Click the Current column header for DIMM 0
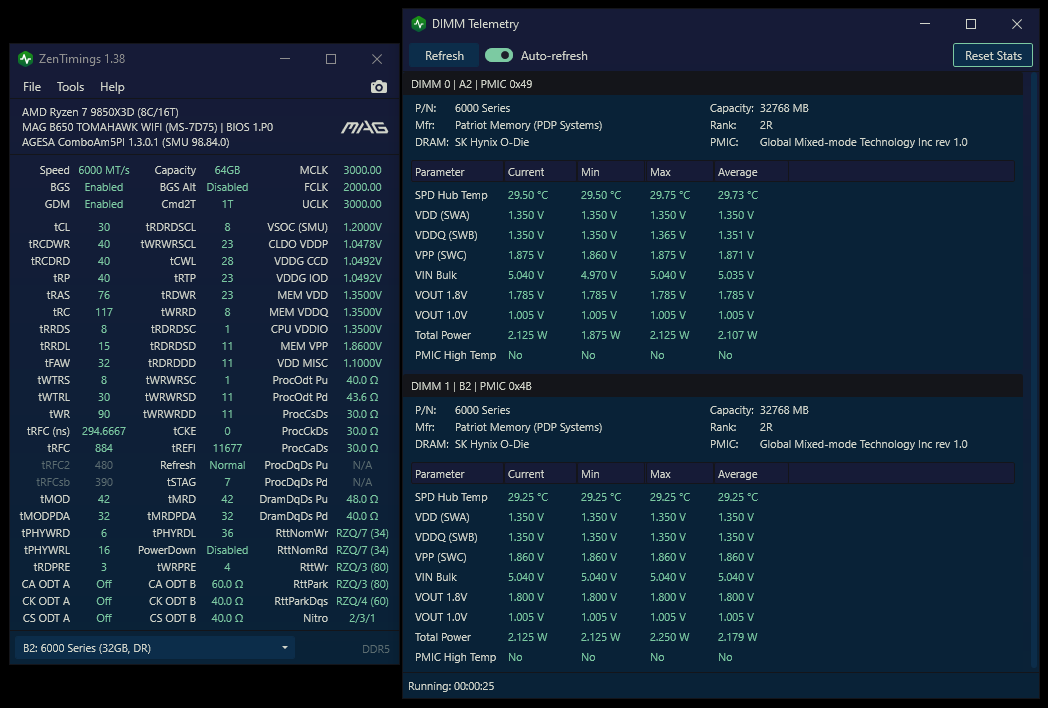Viewport: 1048px width, 708px height. [540, 172]
